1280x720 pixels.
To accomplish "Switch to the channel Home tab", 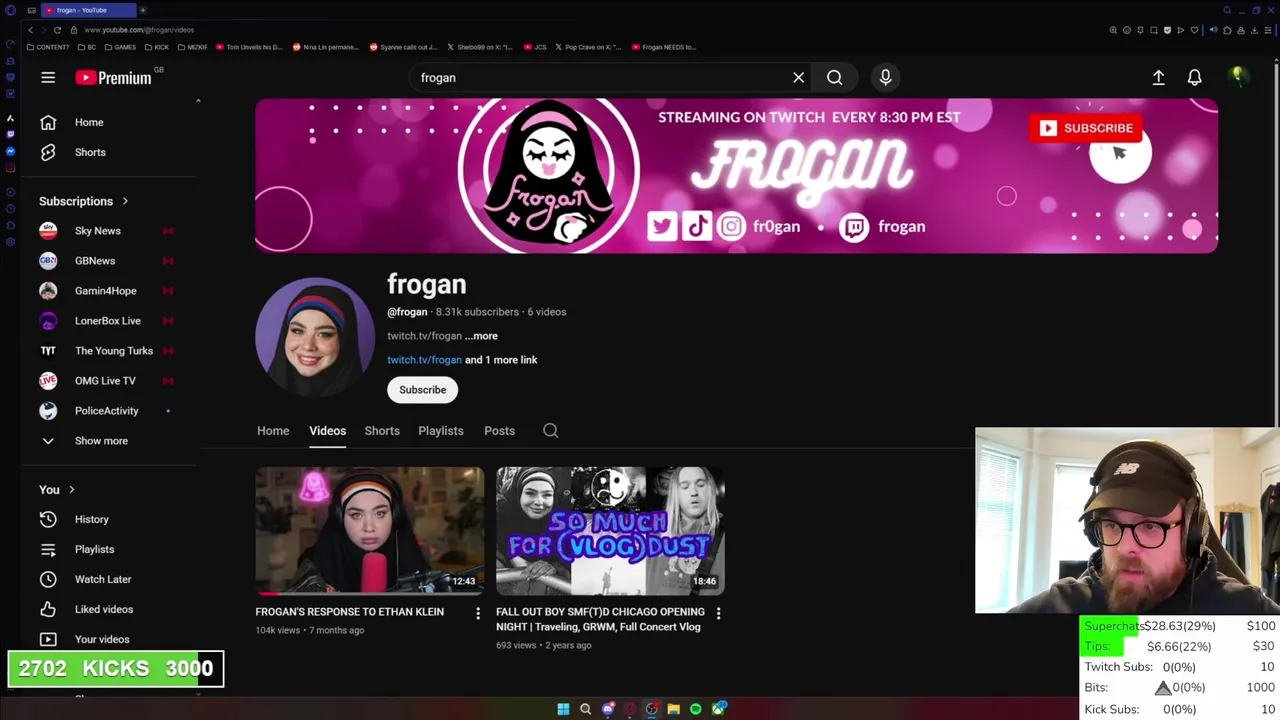I will coord(273,430).
